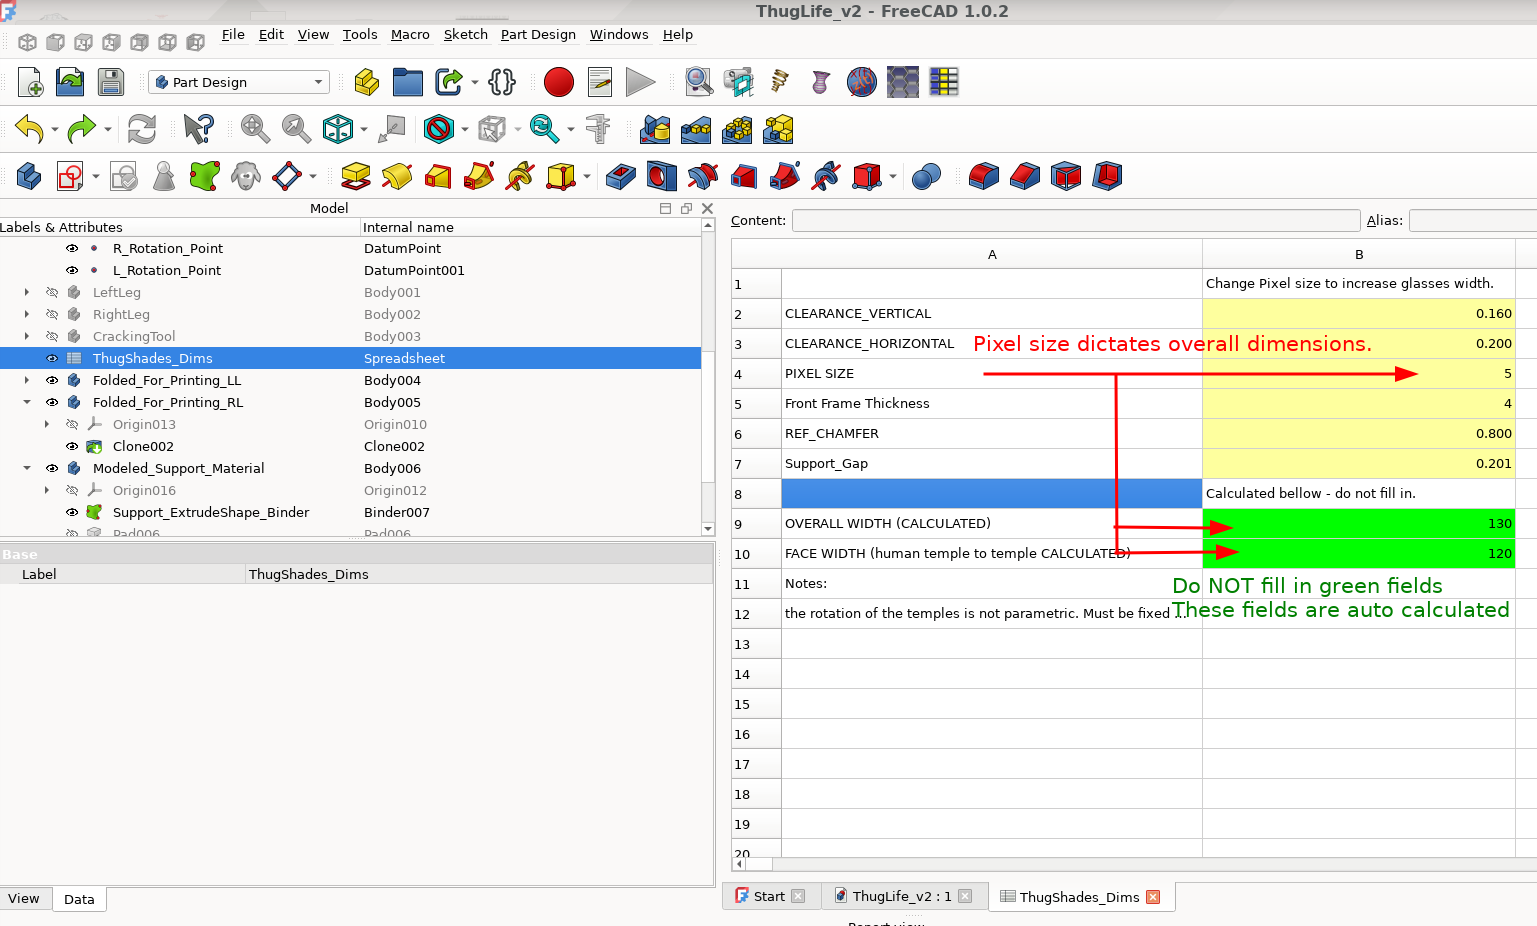Click the Undo arrow icon
The image size is (1537, 926).
coord(29,129)
